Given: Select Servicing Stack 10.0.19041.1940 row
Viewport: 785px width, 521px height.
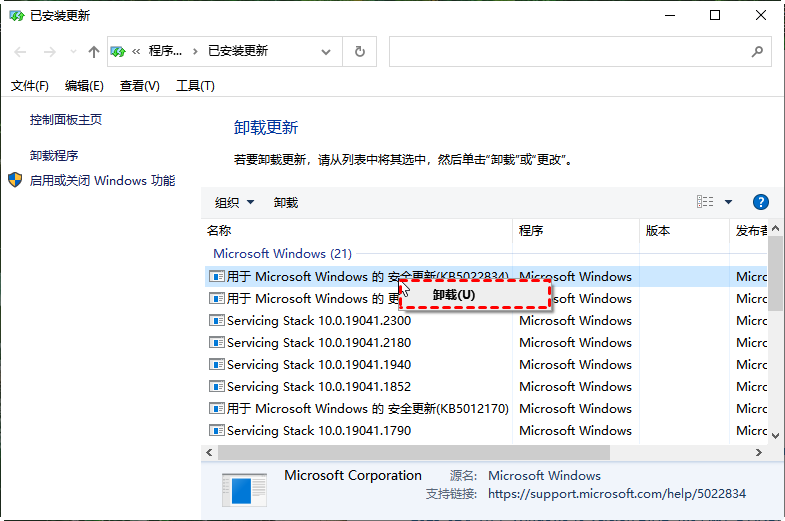Looking at the screenshot, I should click(486, 365).
